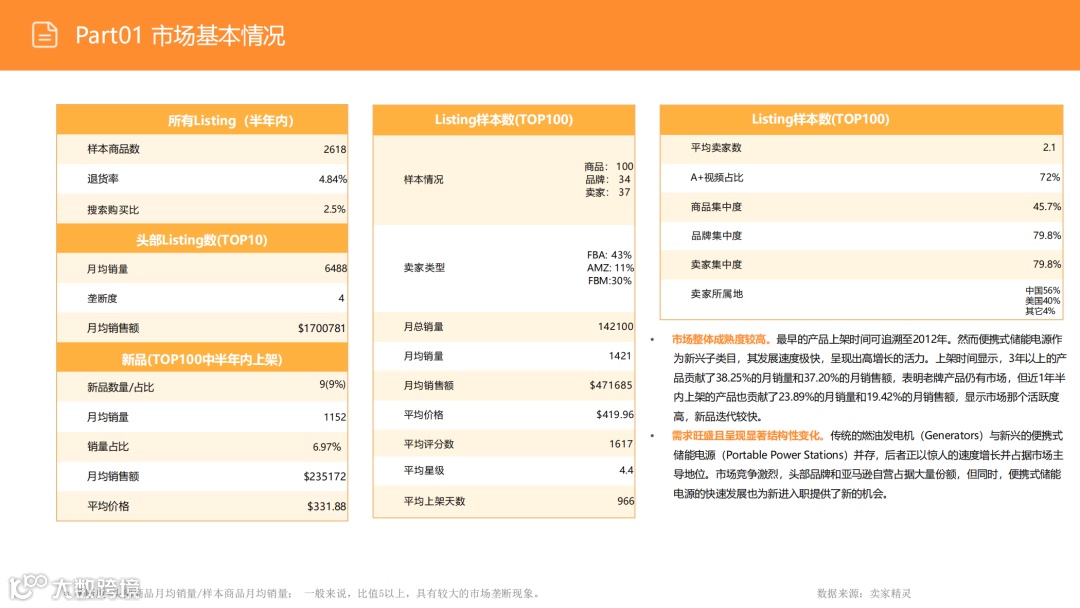Click the 品牌集中度 row label

tap(716, 236)
